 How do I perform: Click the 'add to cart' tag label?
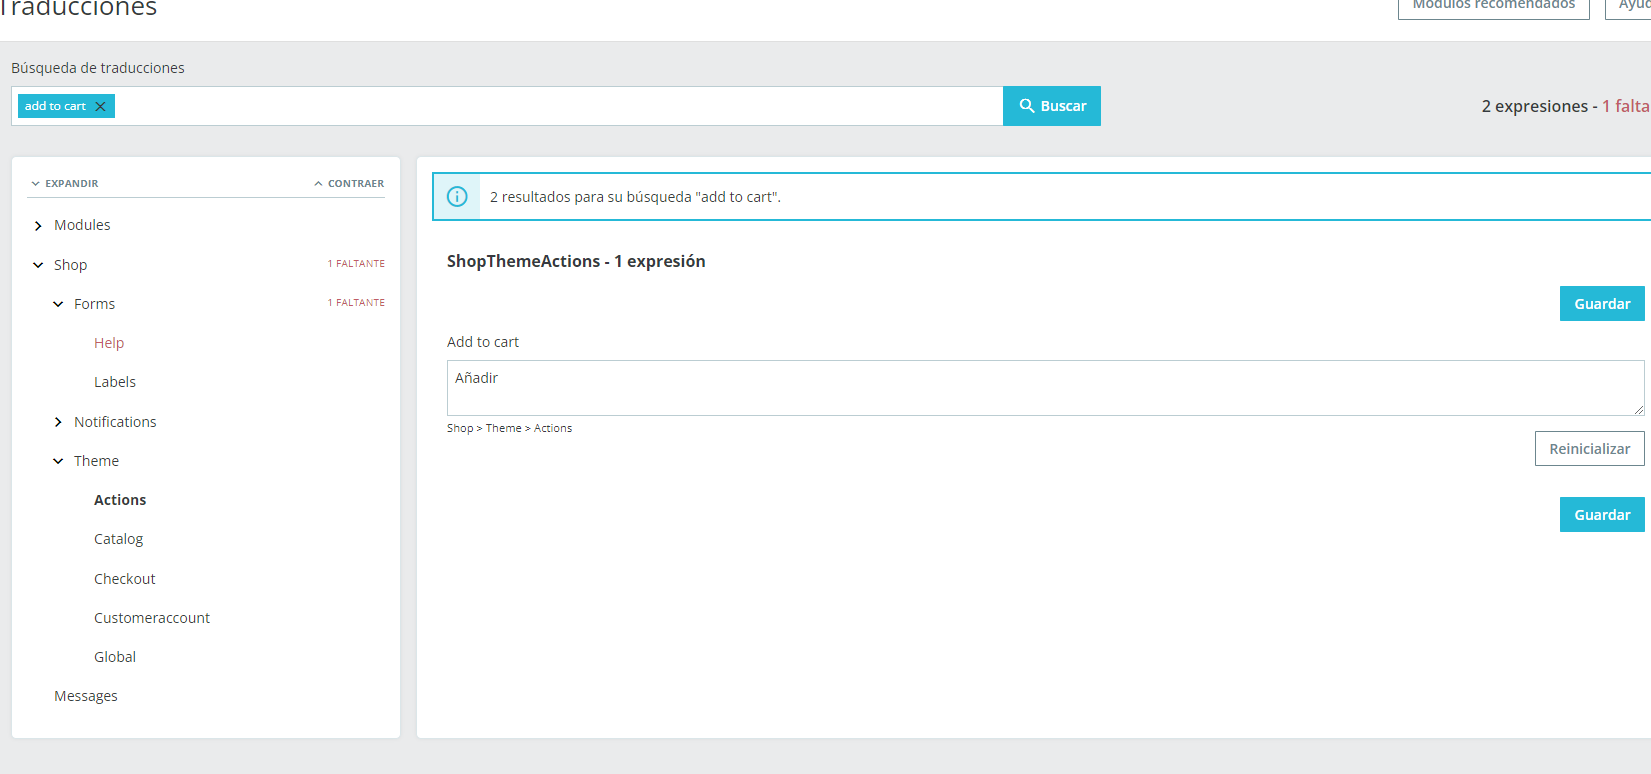55,106
